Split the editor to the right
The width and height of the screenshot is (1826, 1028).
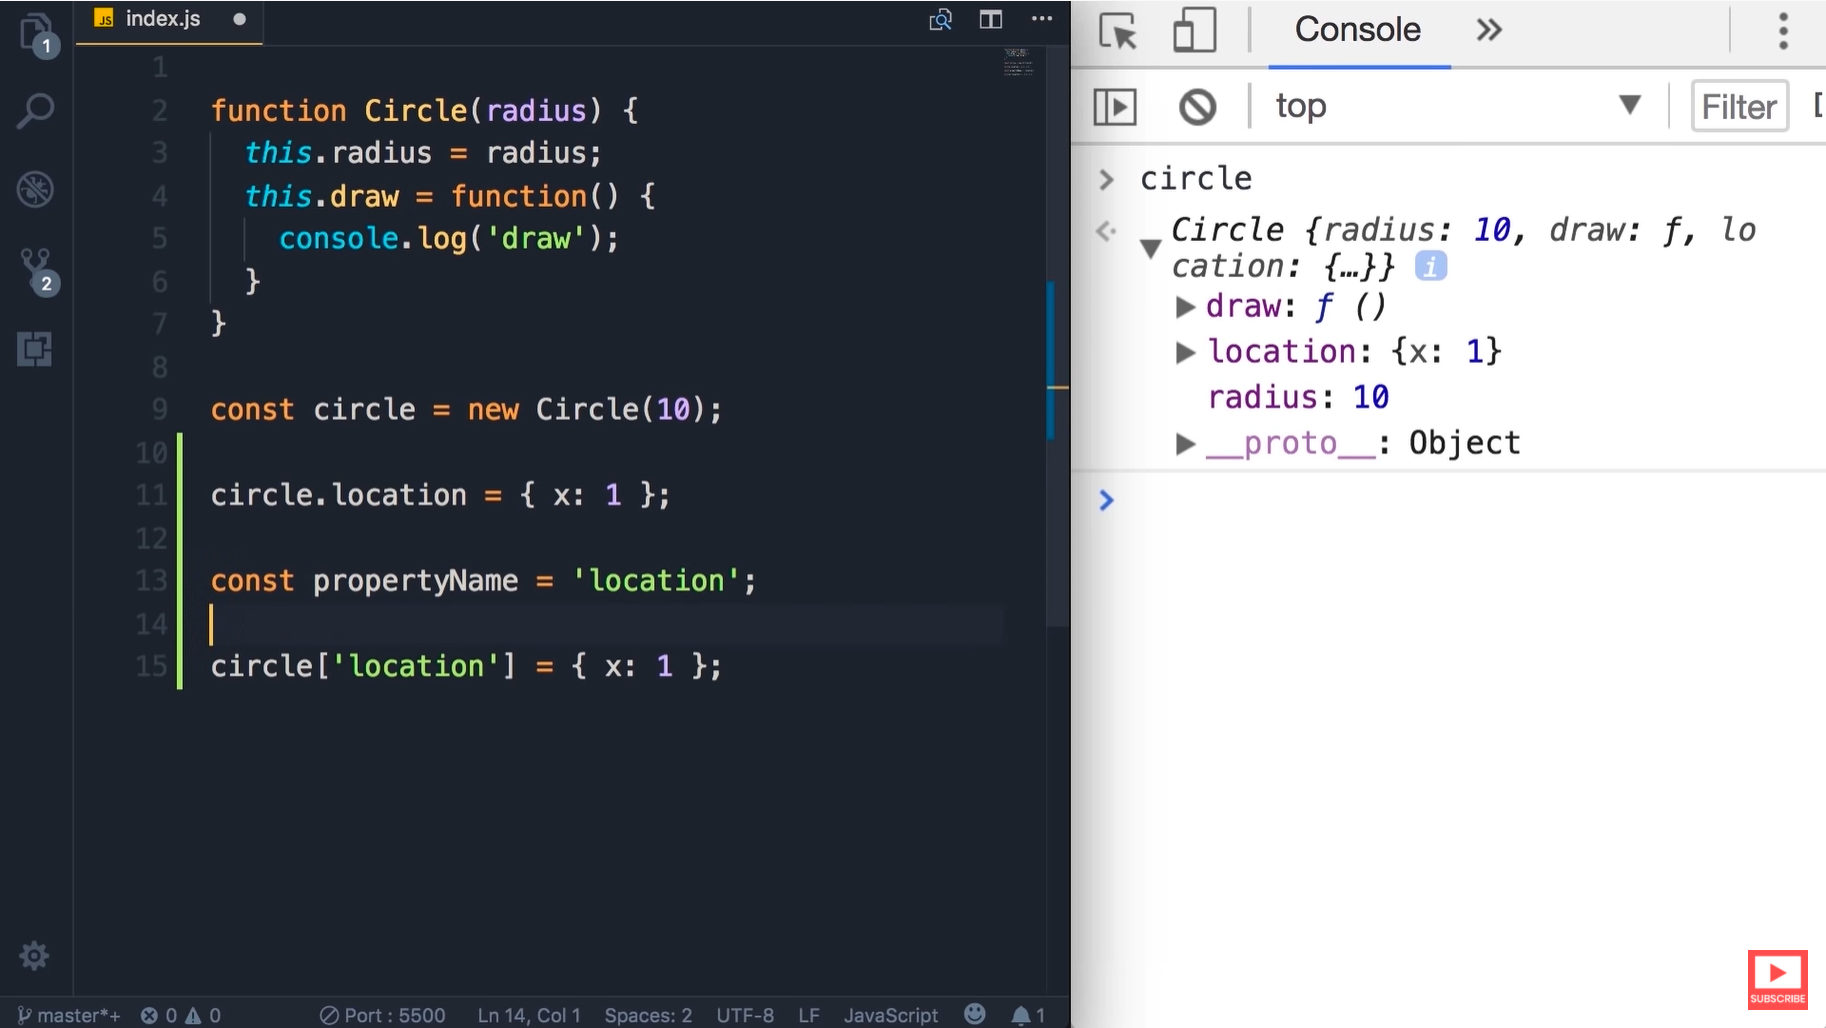tap(991, 19)
